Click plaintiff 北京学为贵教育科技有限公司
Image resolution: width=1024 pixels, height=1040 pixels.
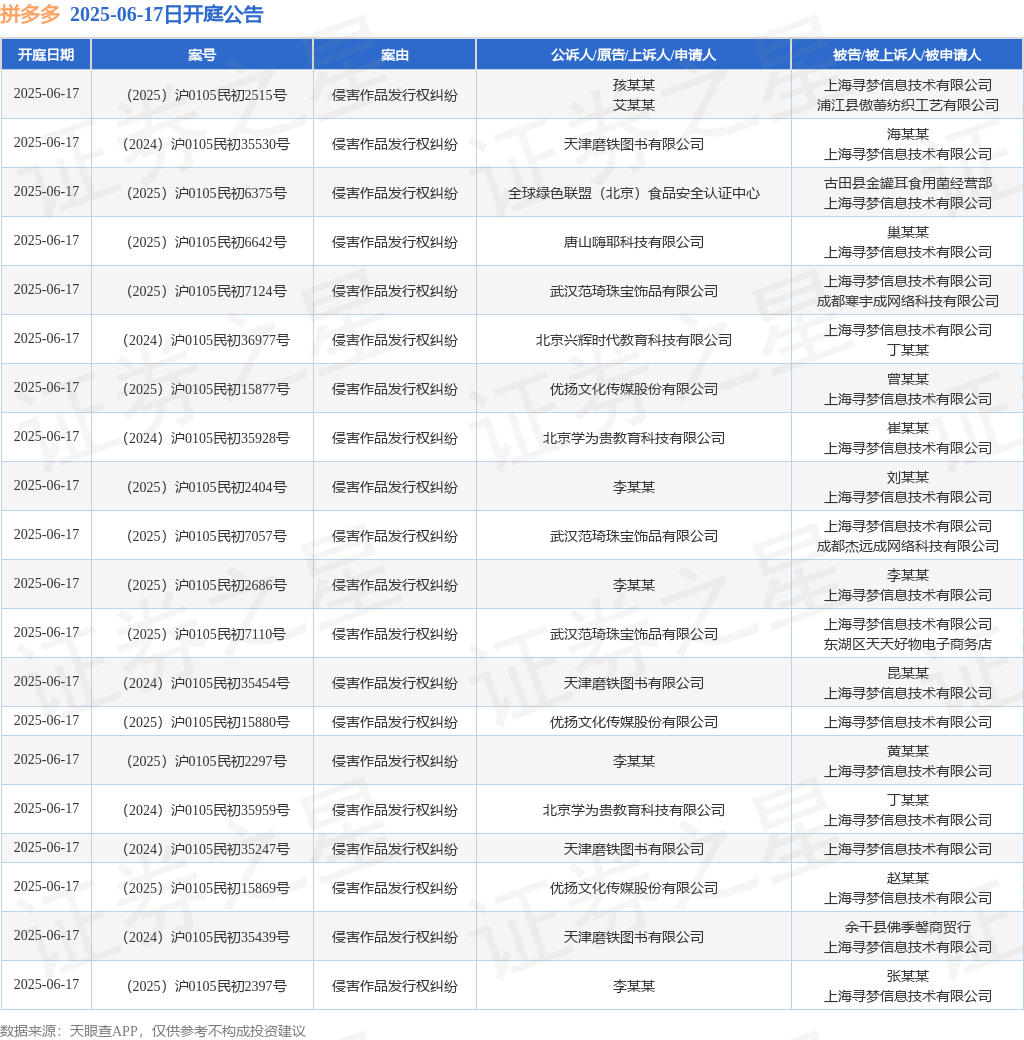634,437
